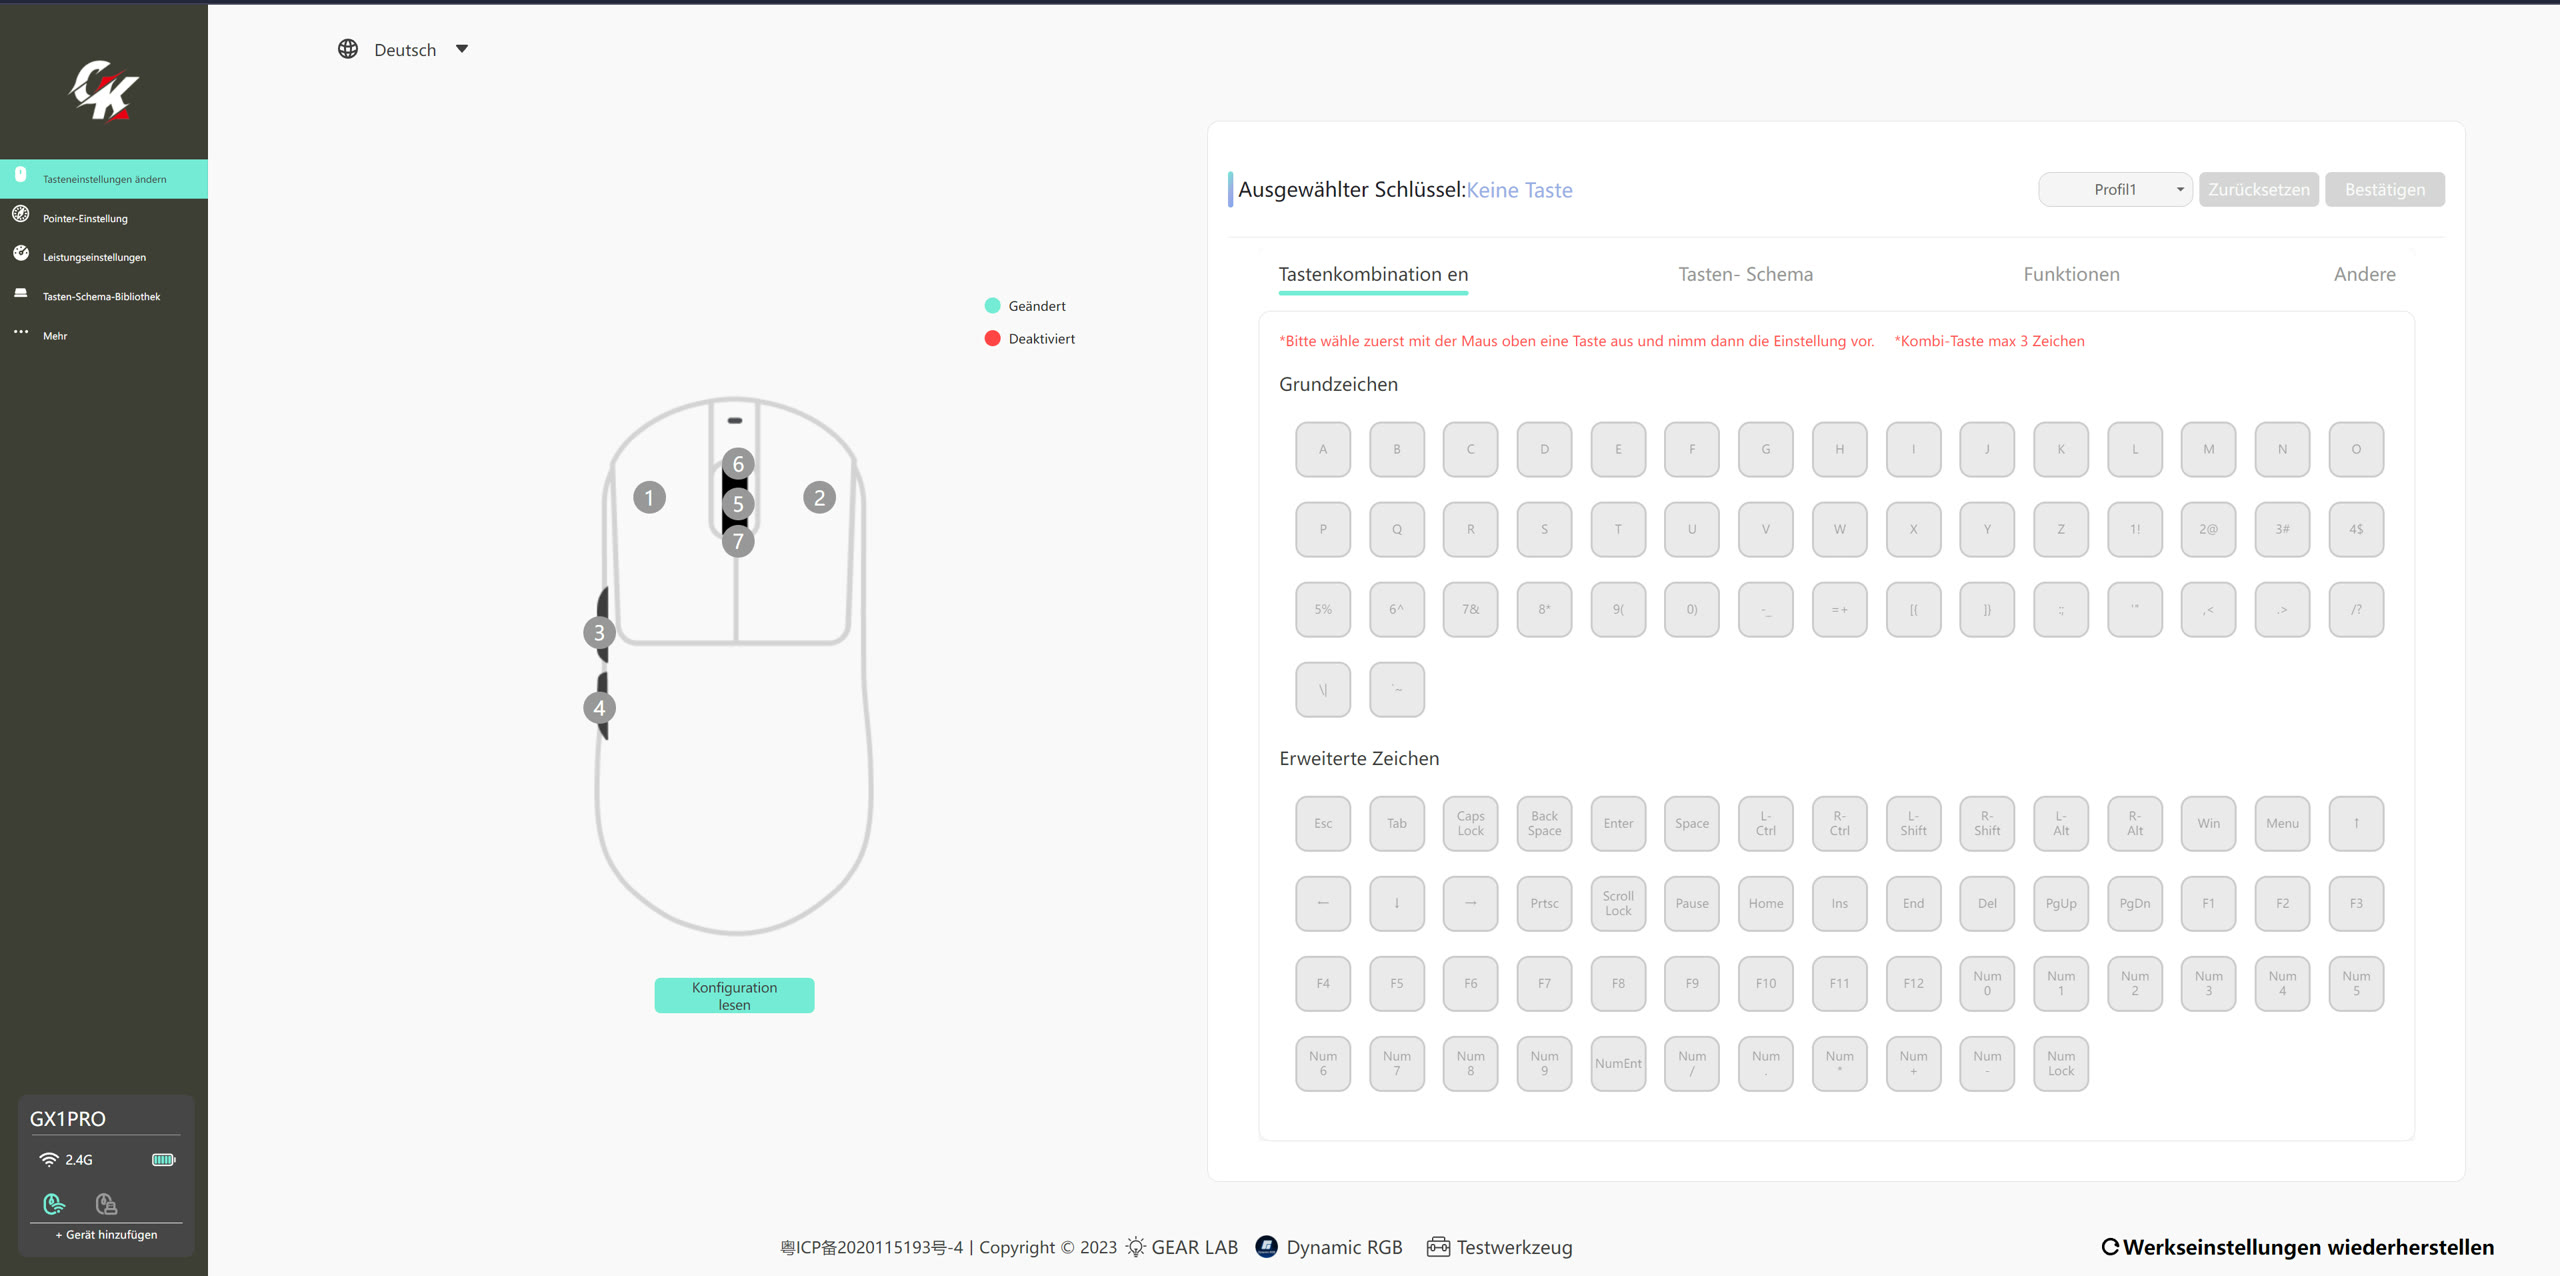Open GEAR LAB via bulb icon
Viewport: 2560px width, 1276px height.
click(x=1136, y=1247)
